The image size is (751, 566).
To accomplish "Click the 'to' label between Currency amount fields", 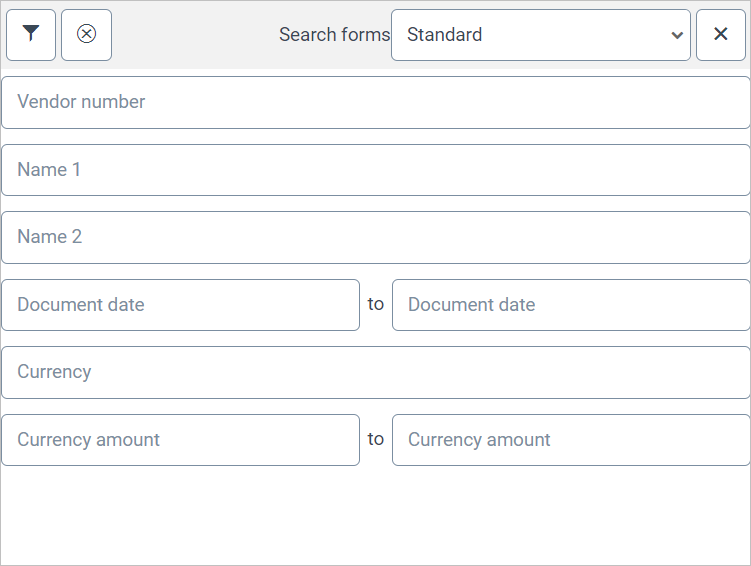I will (375, 439).
